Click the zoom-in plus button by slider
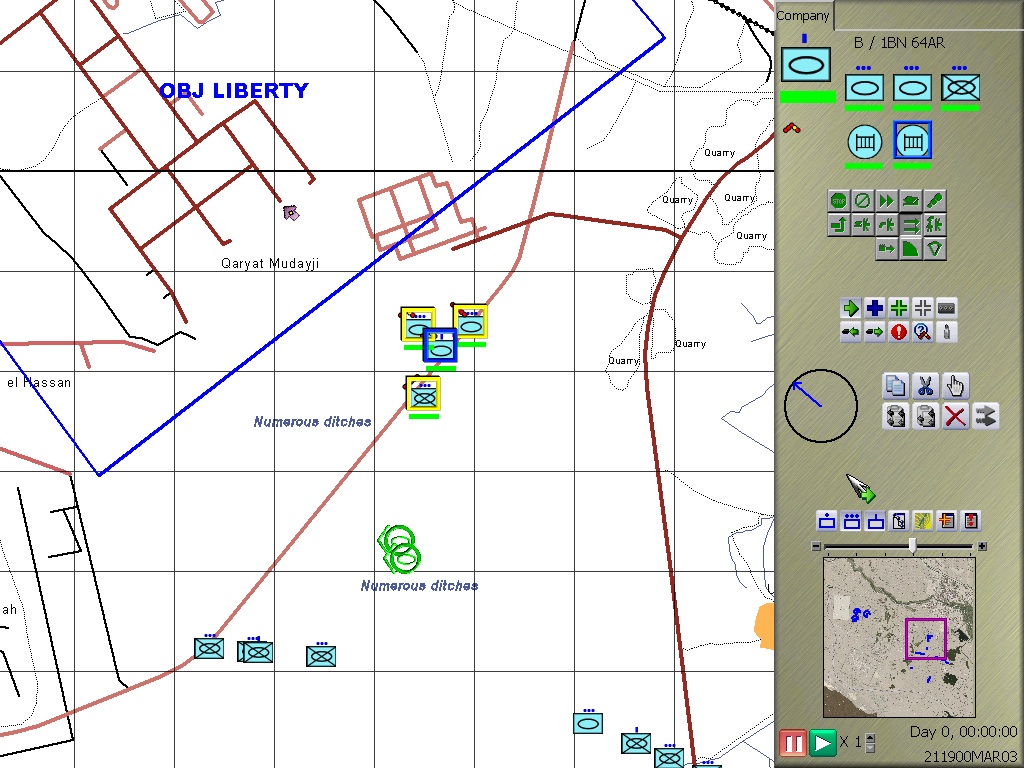Screen dimensions: 1024x768 coord(982,546)
